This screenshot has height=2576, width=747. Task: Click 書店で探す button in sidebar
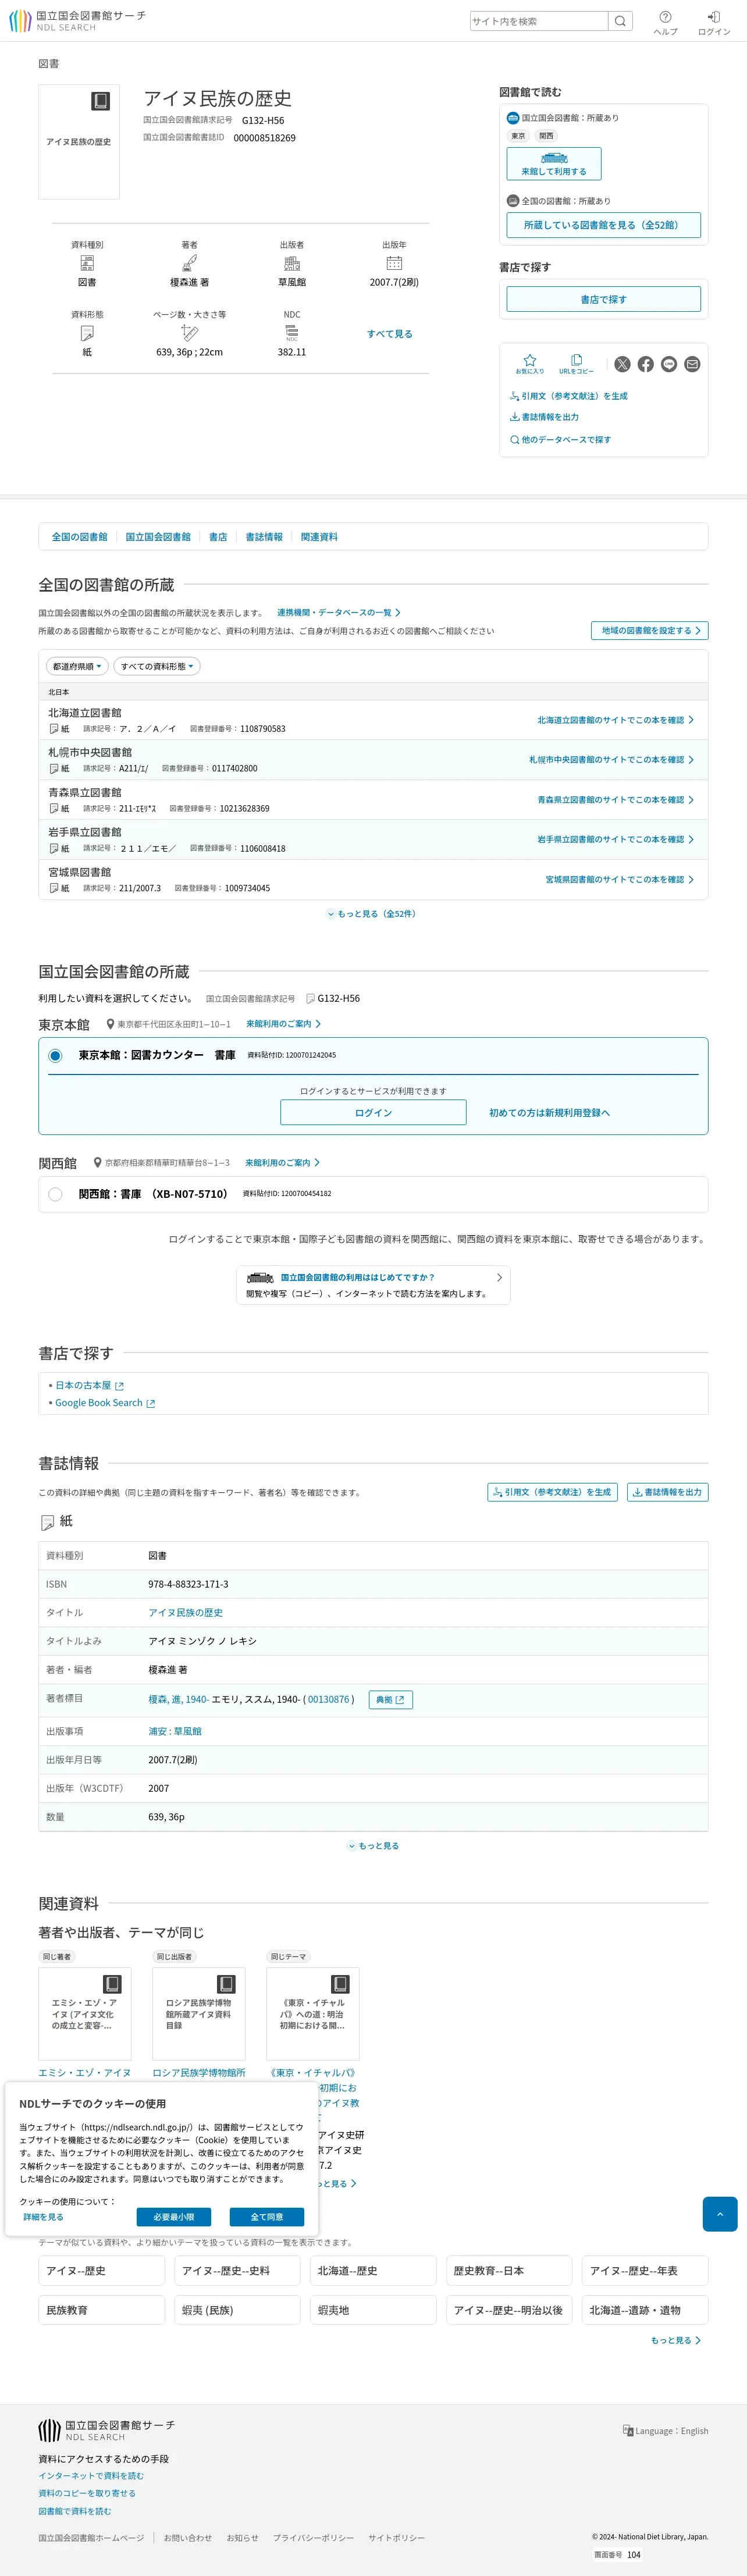click(x=603, y=299)
